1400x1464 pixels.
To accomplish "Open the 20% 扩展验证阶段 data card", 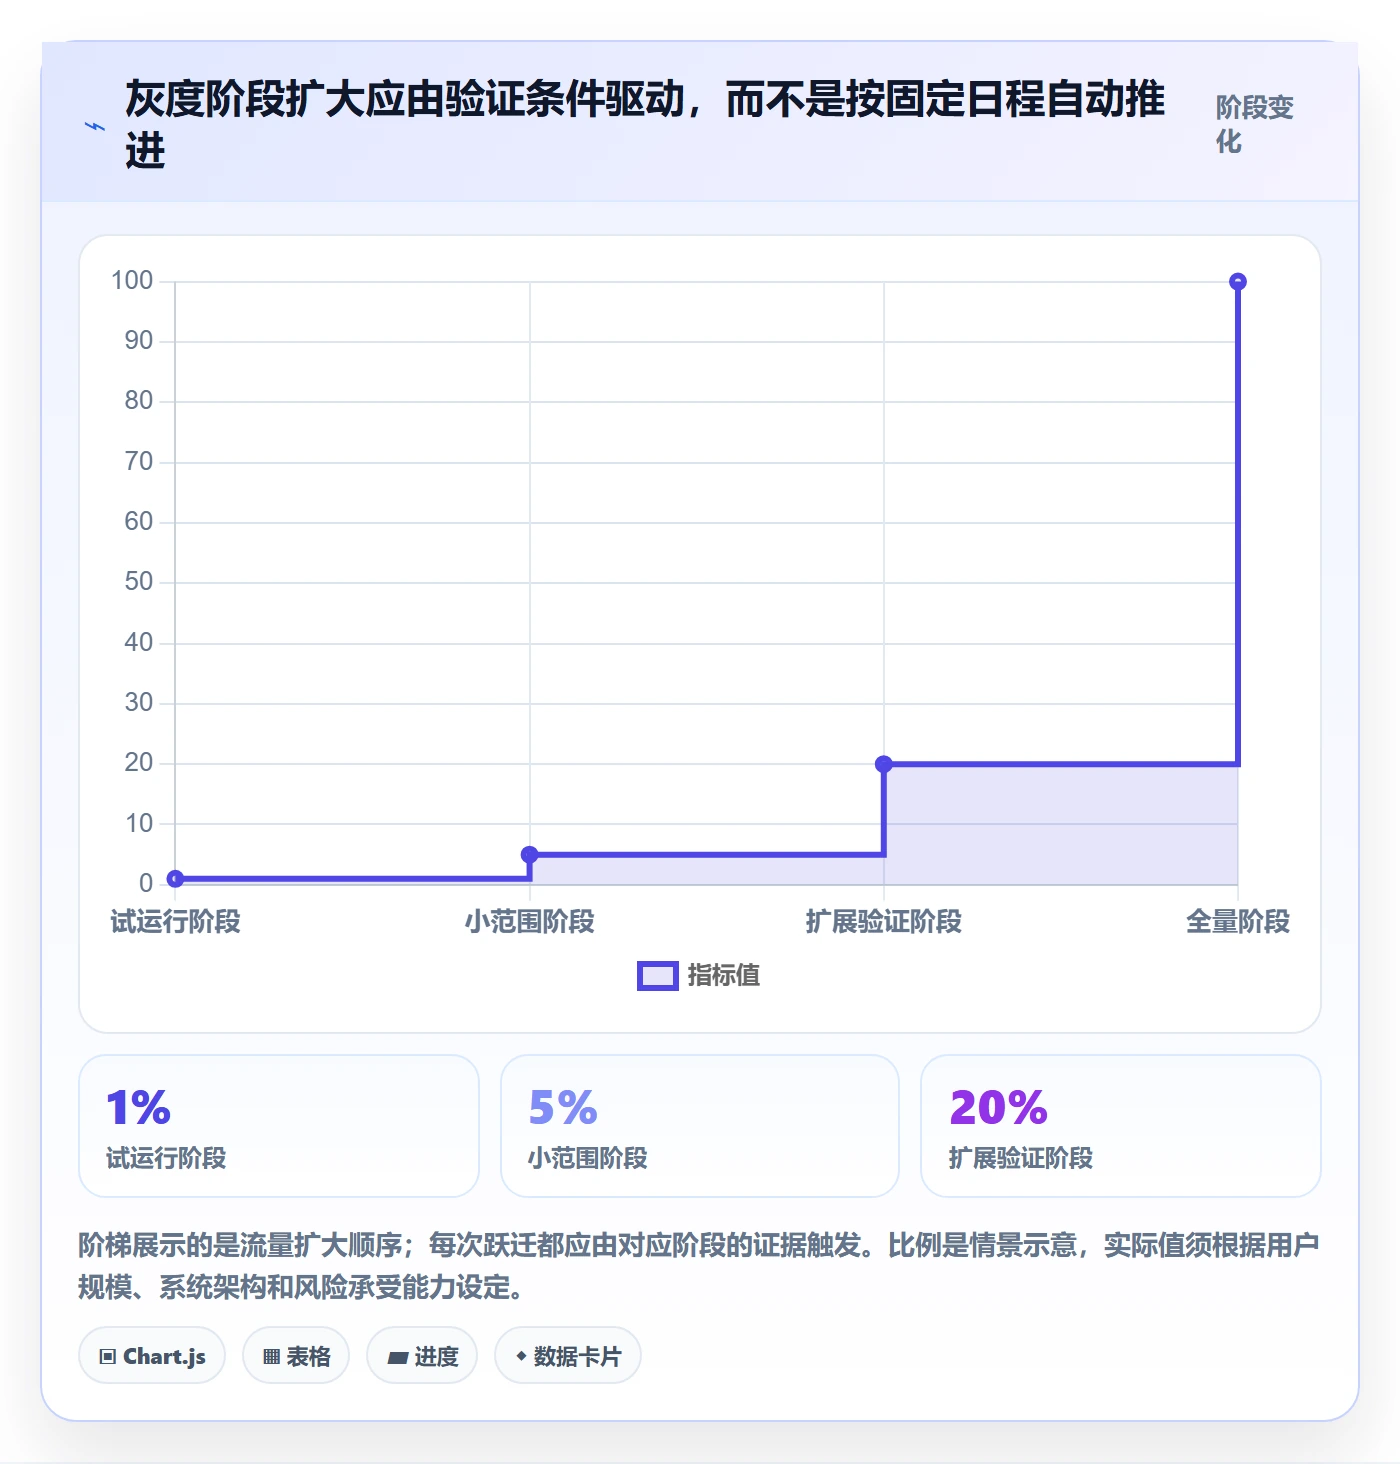I will tap(1121, 1126).
